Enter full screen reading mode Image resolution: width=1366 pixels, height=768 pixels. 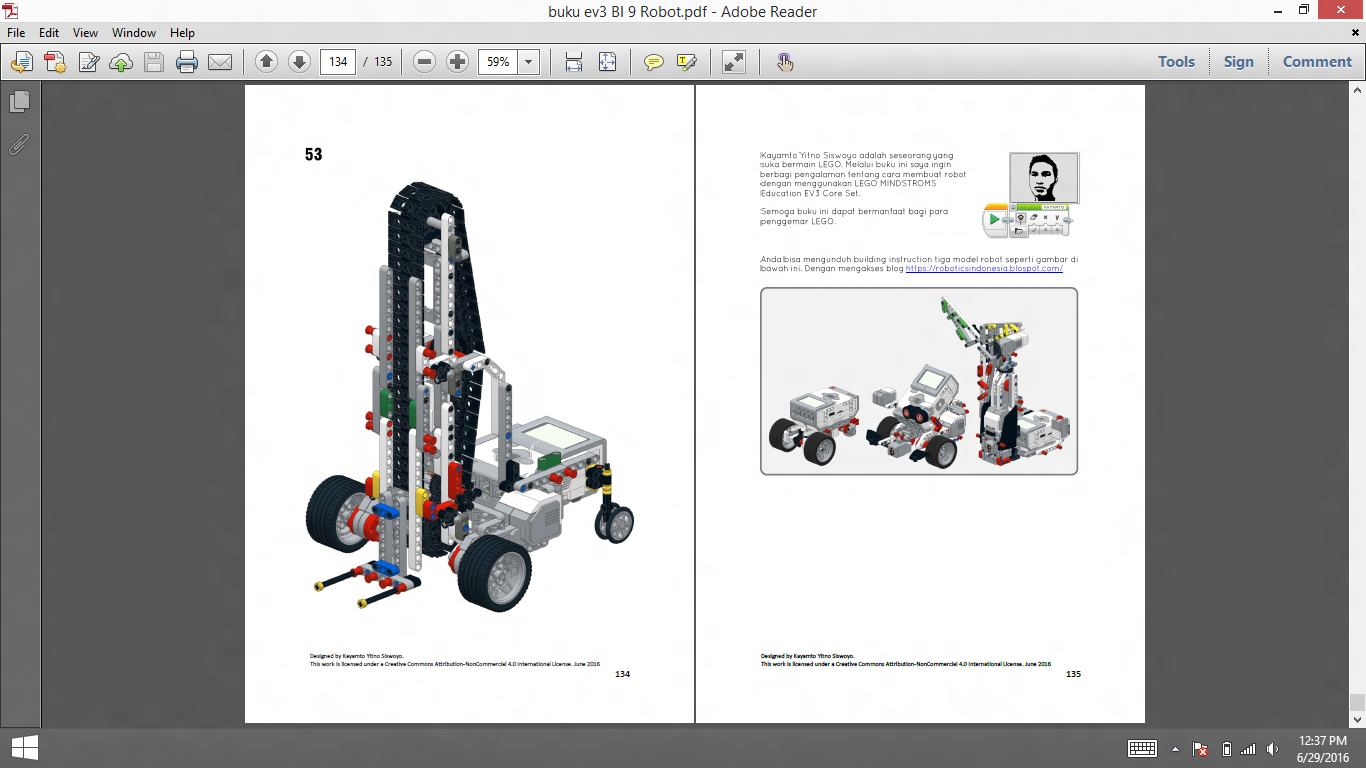coord(733,62)
